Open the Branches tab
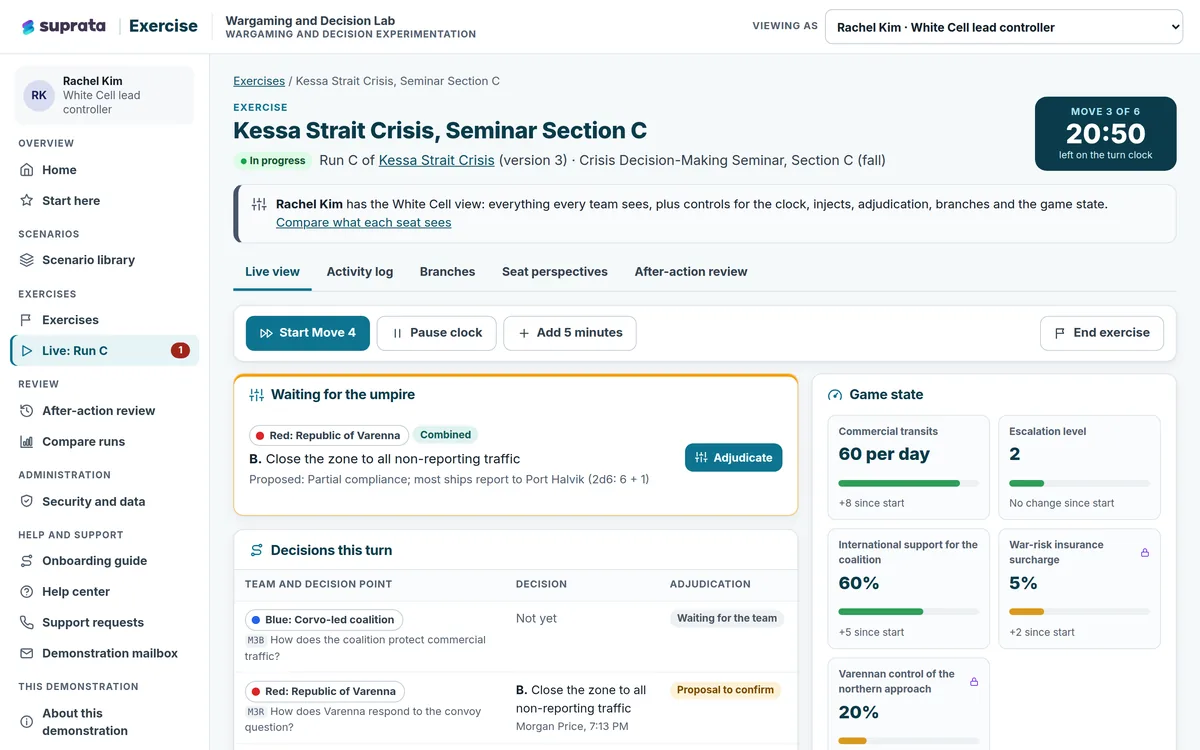 (x=447, y=272)
